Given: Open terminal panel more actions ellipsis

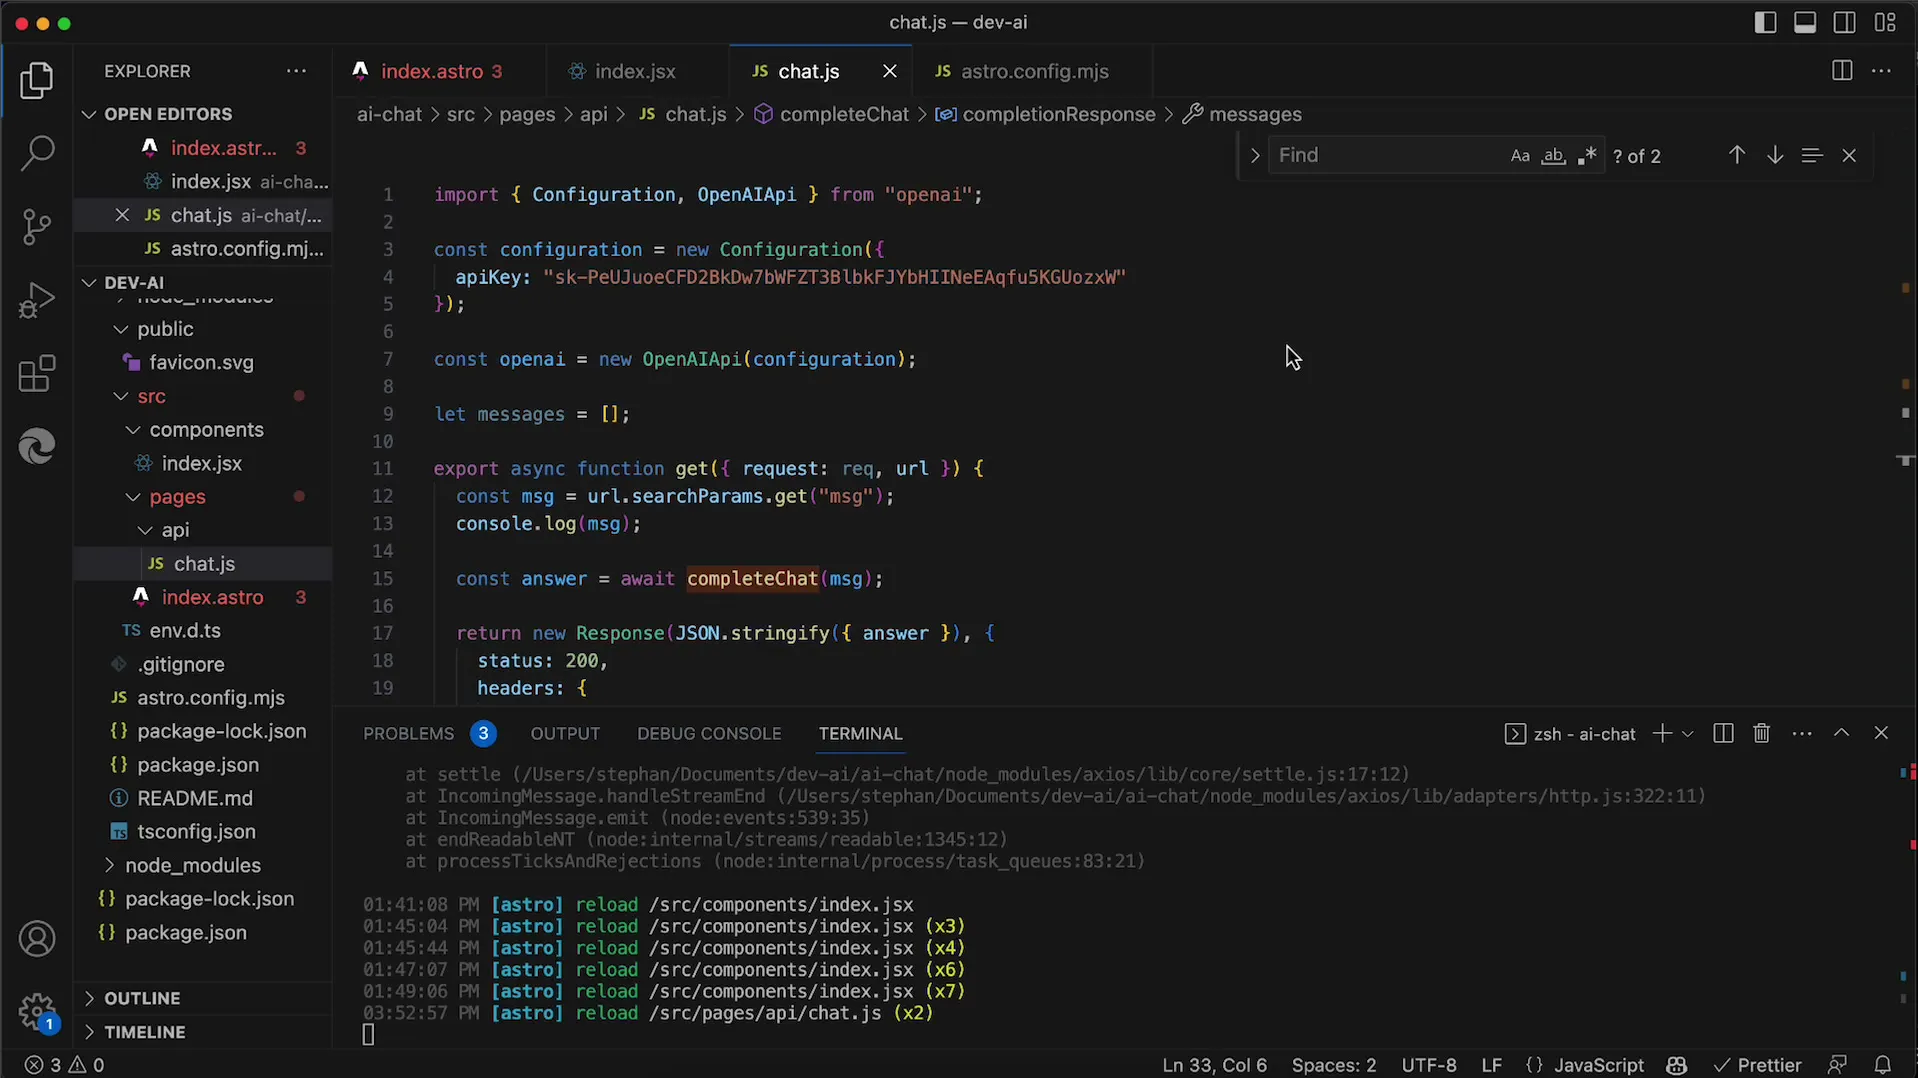Looking at the screenshot, I should point(1802,734).
